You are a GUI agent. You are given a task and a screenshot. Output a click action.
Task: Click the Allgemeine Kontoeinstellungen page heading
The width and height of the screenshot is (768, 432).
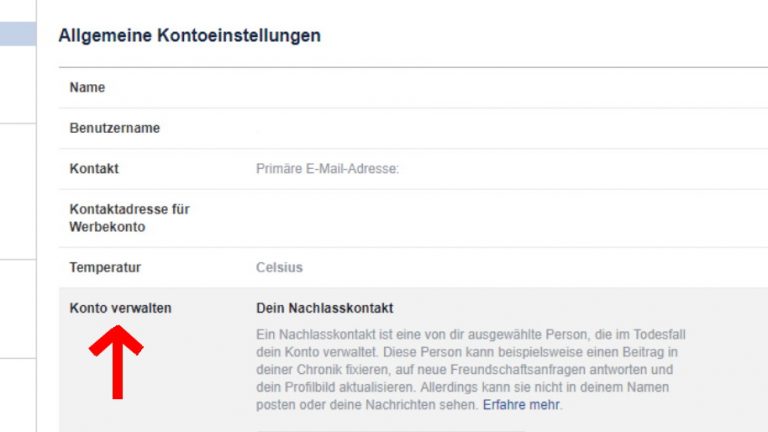point(190,36)
